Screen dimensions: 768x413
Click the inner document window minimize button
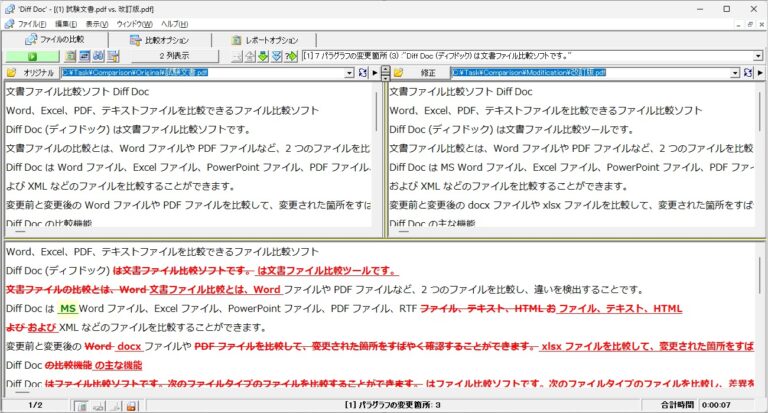[739, 24]
